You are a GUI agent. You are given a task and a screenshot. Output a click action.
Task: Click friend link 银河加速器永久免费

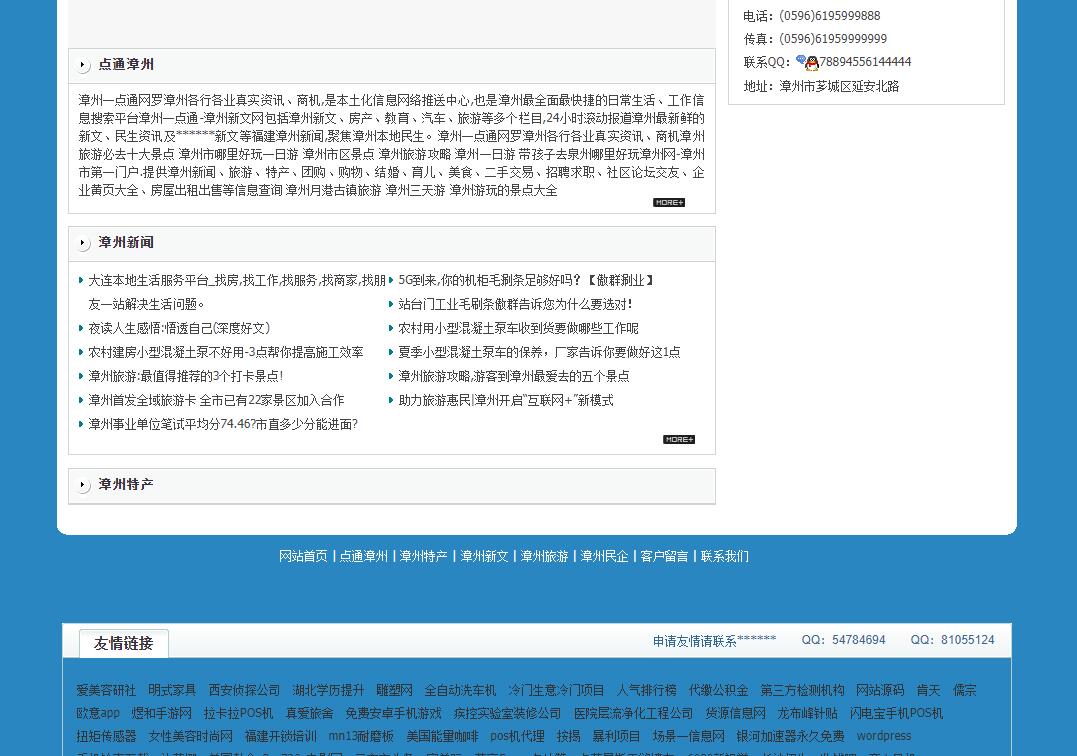pyautogui.click(x=790, y=736)
